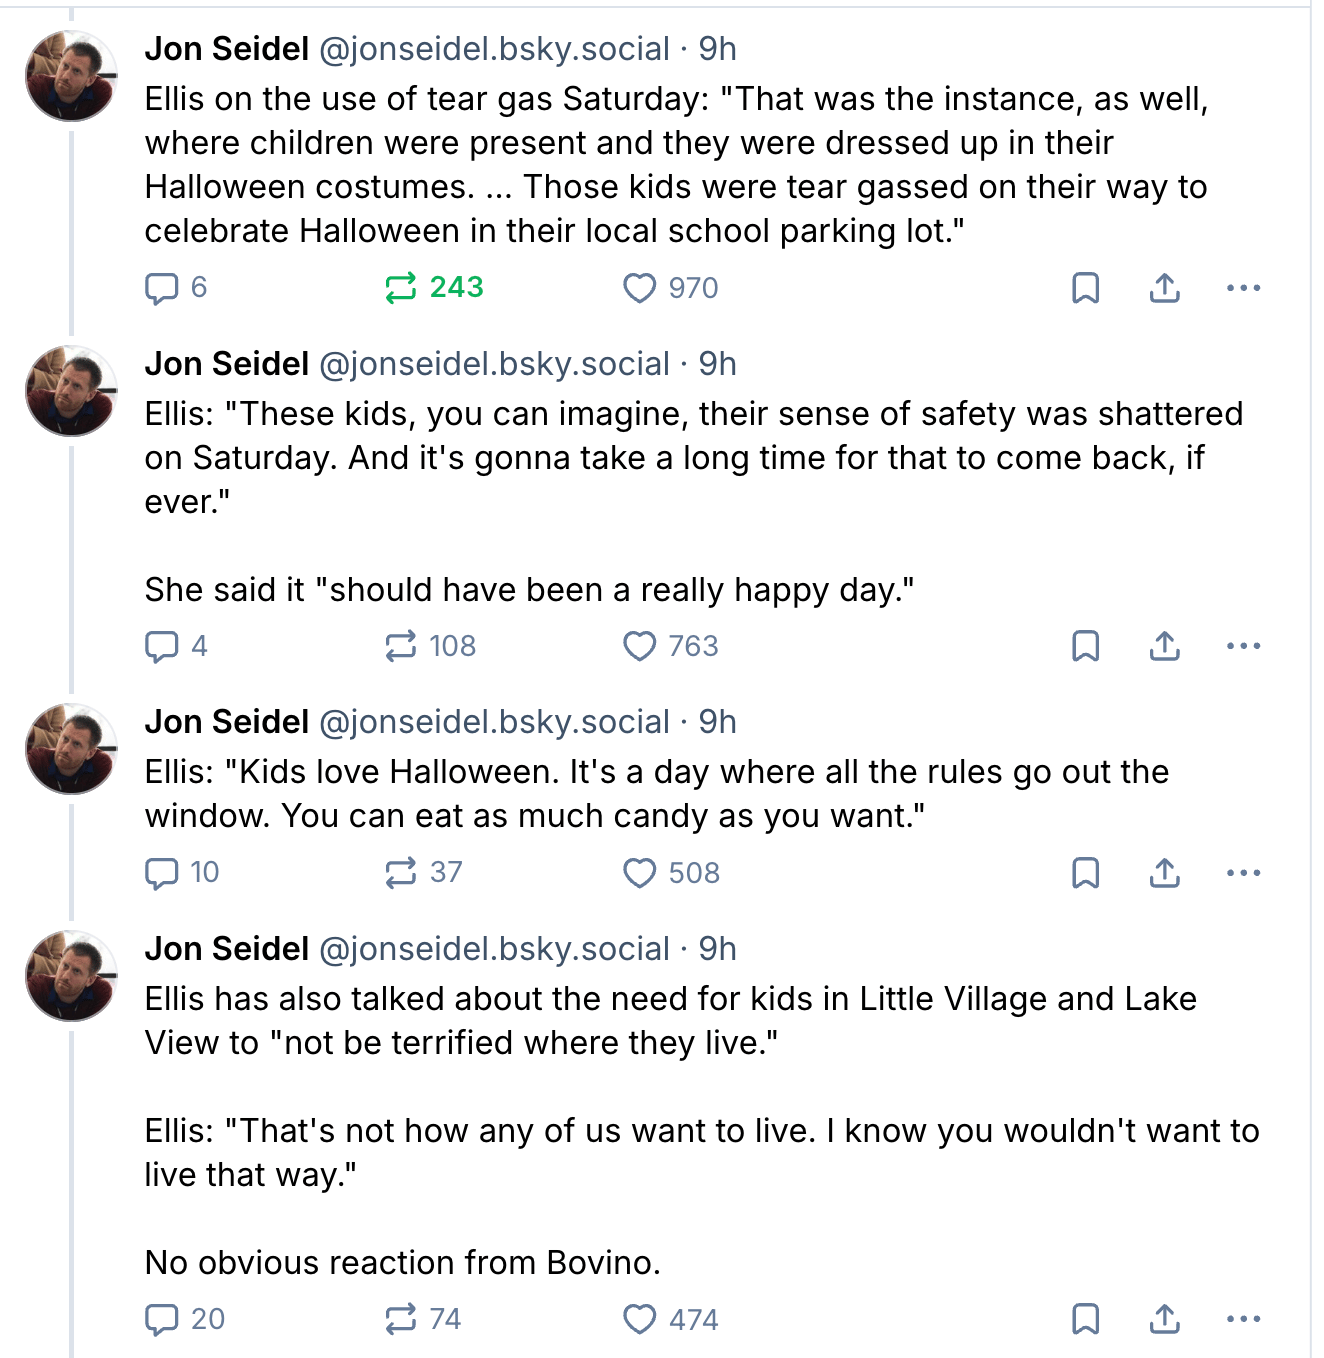Open more options on first post
The height and width of the screenshot is (1358, 1324).
(1243, 288)
